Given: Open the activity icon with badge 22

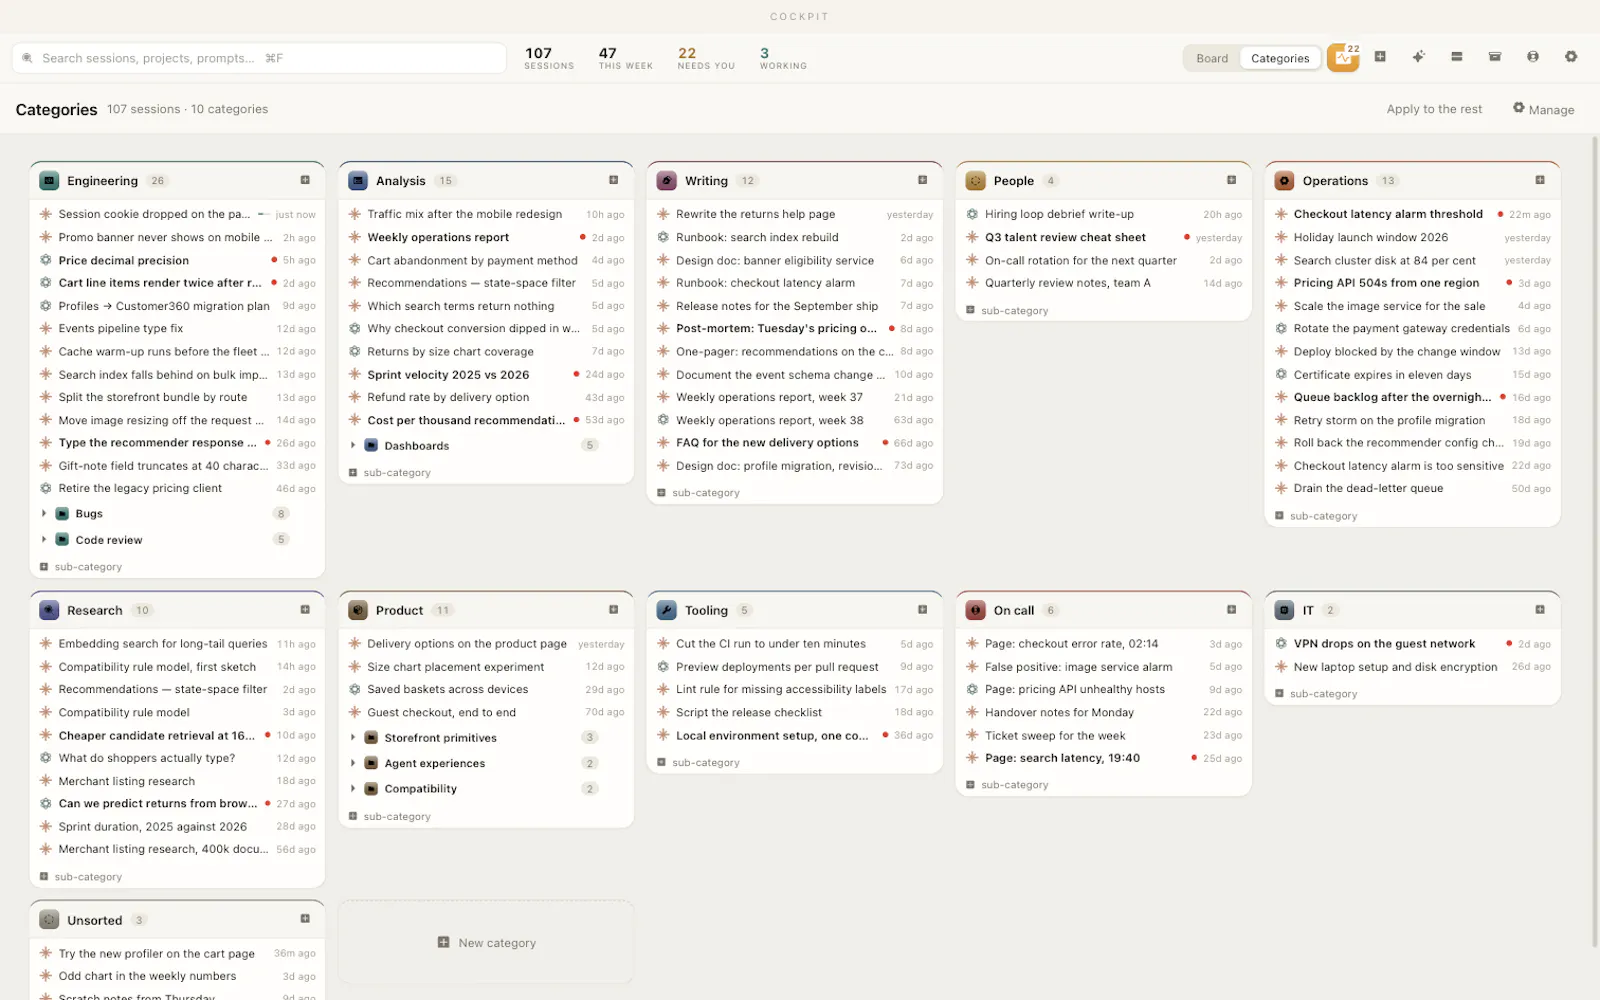Looking at the screenshot, I should [x=1343, y=58].
